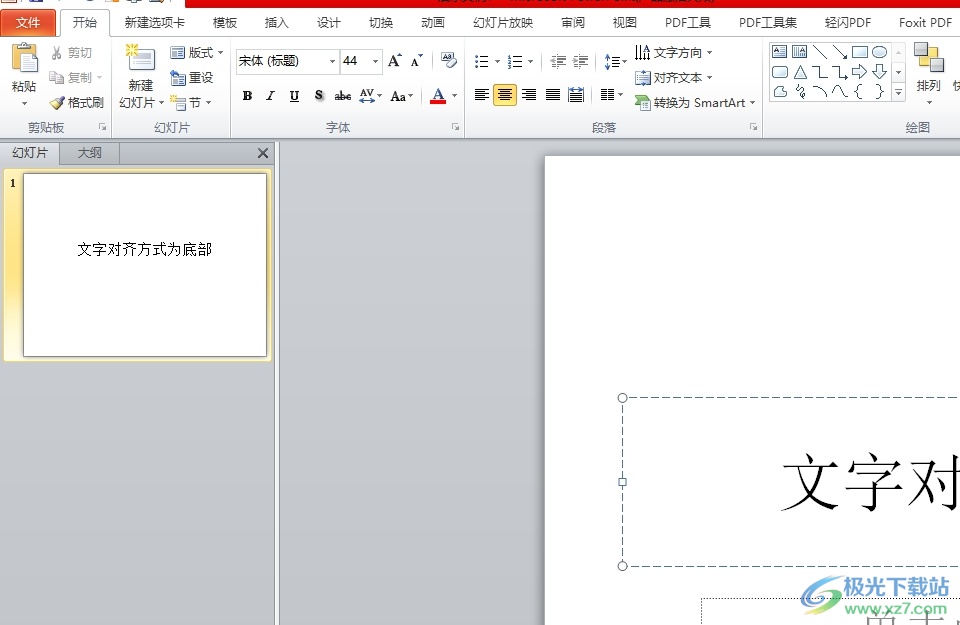Choose the rounded rectangle shape
Screen dimensions: 960x625
click(x=779, y=72)
